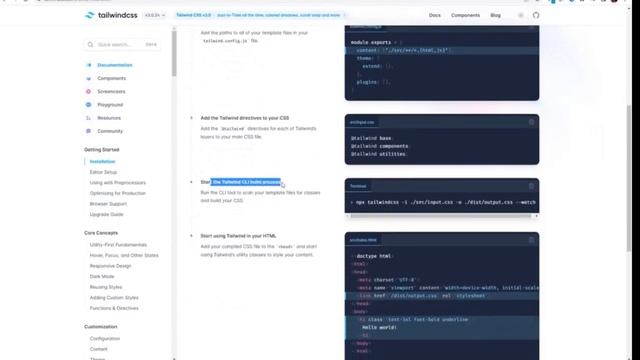This screenshot has width=640, height=360.
Task: Copy the Terminal command code block
Action: tap(531, 186)
